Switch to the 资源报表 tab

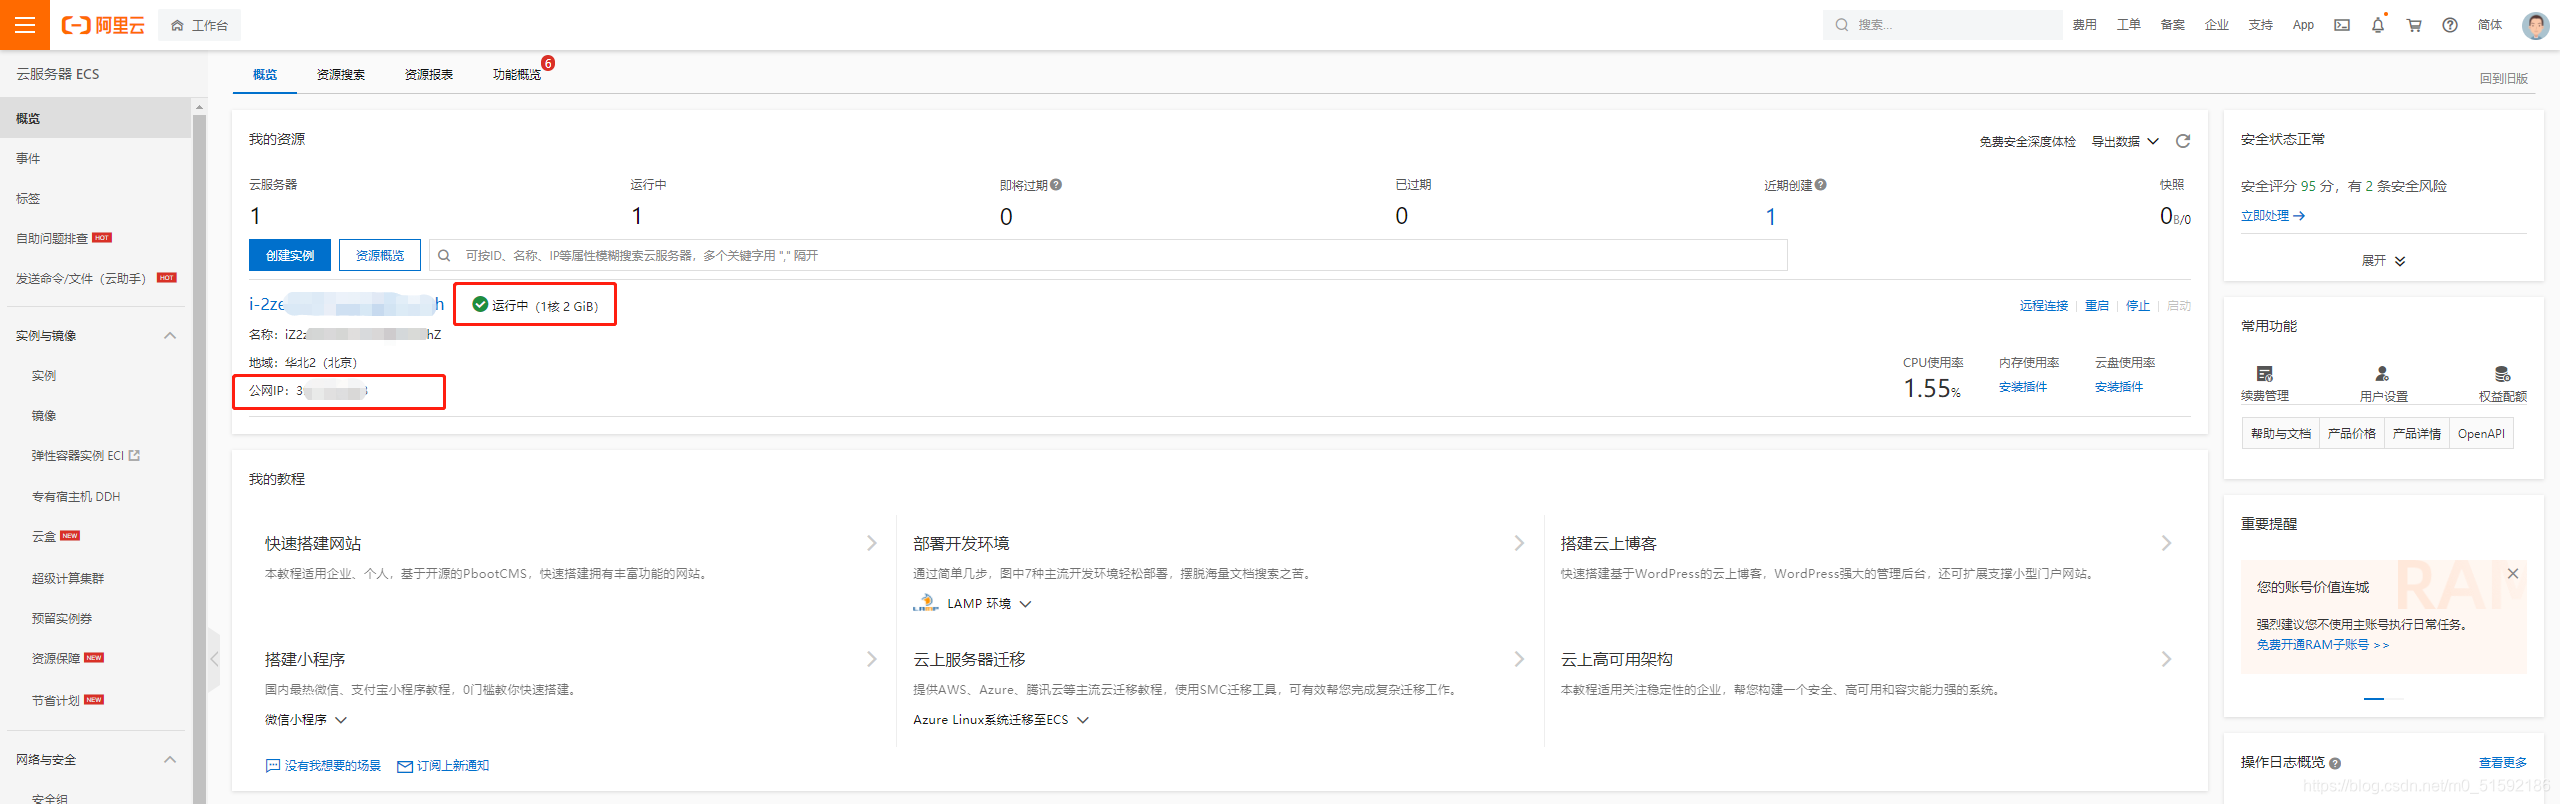429,75
